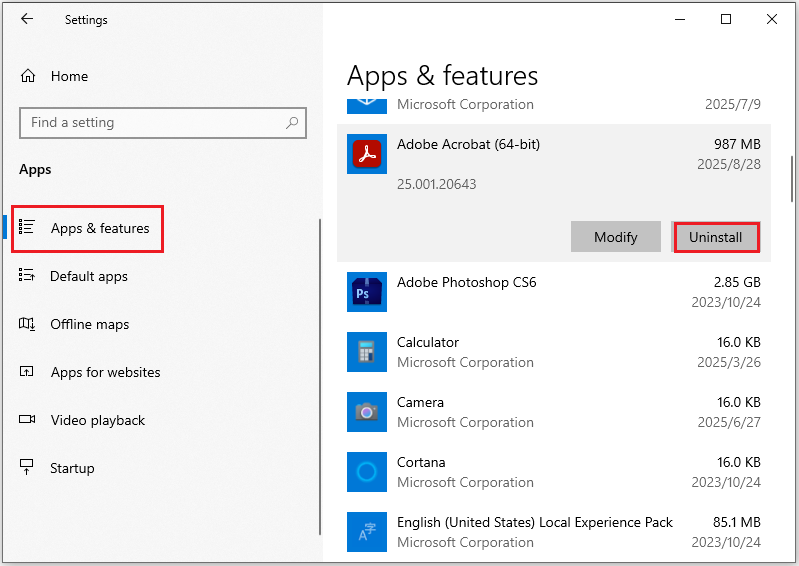Image resolution: width=799 pixels, height=566 pixels.
Task: Click the Adobe Photoshop CS6 icon
Action: [x=367, y=292]
